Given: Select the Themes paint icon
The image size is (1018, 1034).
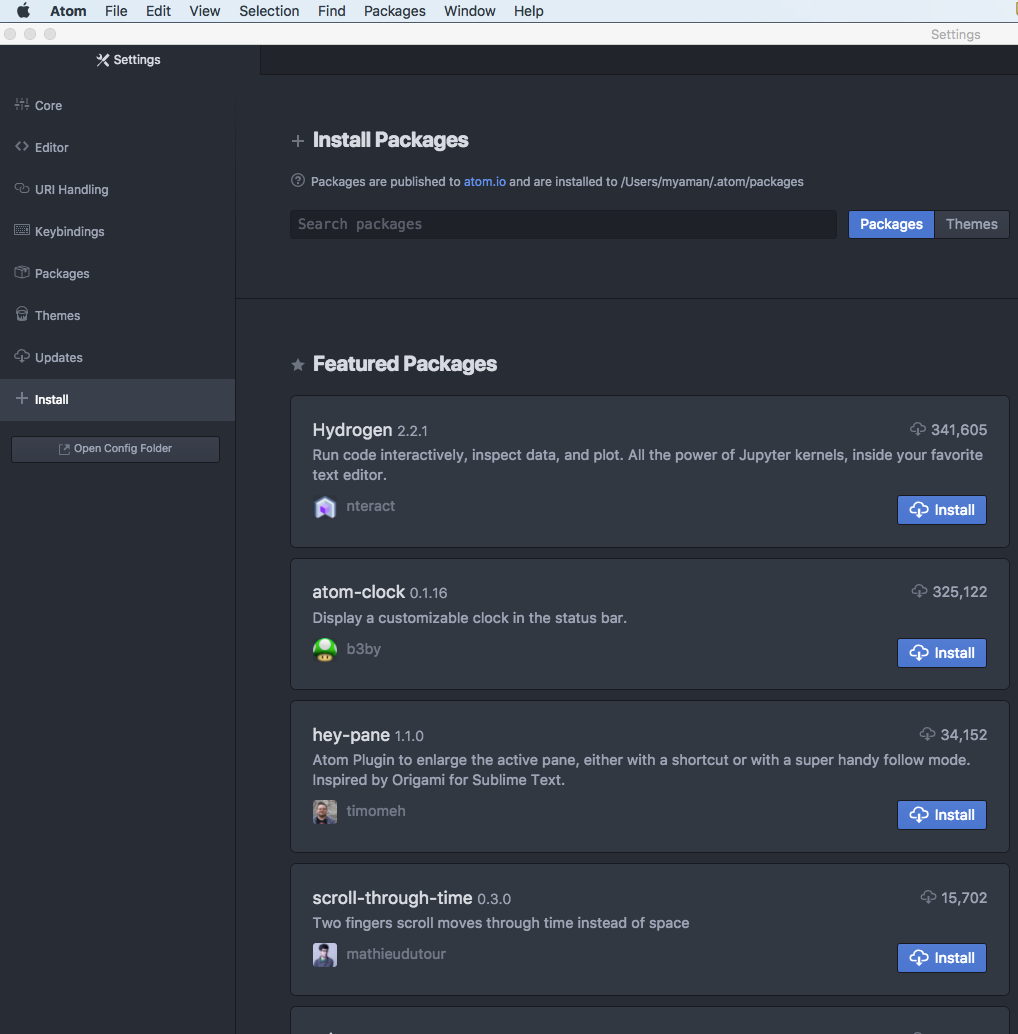Looking at the screenshot, I should [21, 315].
